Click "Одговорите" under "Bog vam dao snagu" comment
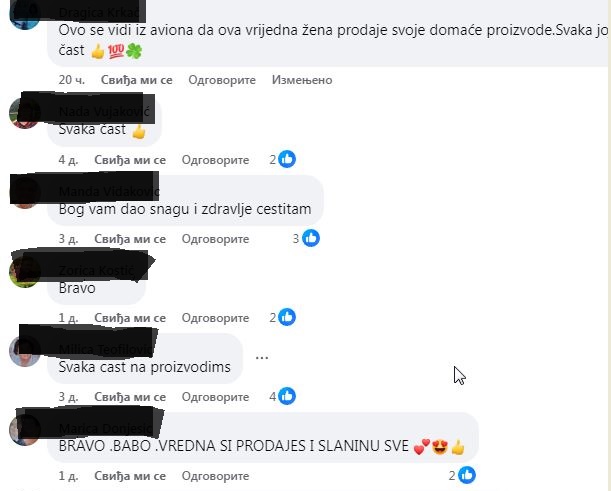Image resolution: width=611 pixels, height=491 pixels. [x=215, y=239]
